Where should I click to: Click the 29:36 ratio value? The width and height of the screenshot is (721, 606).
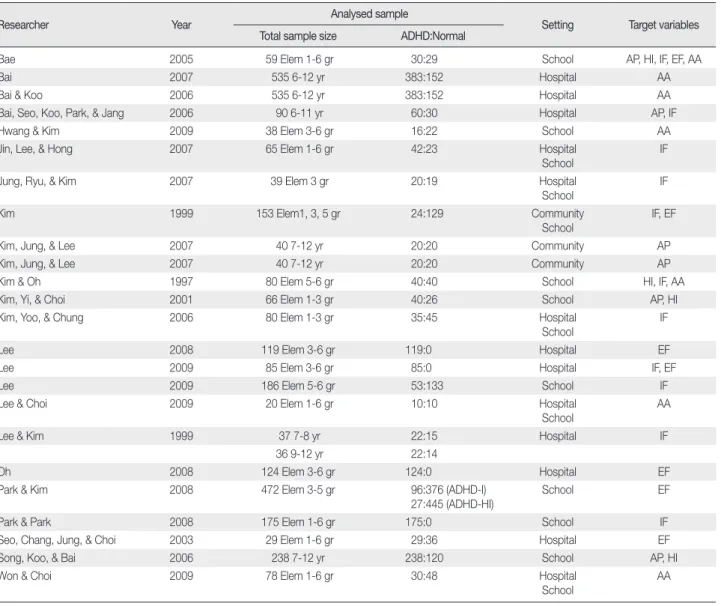point(424,540)
